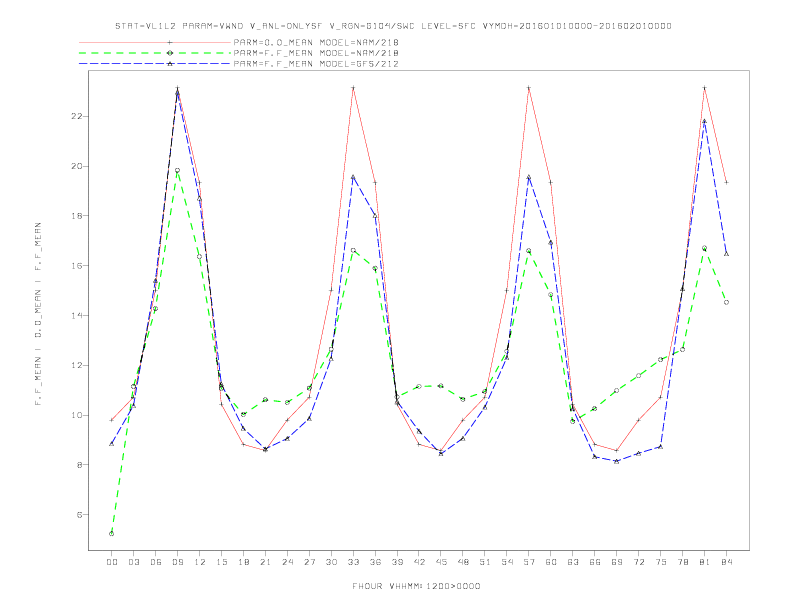Select legend entry PARM=F.F_MEAN MODEL=GFS/212

316,64
